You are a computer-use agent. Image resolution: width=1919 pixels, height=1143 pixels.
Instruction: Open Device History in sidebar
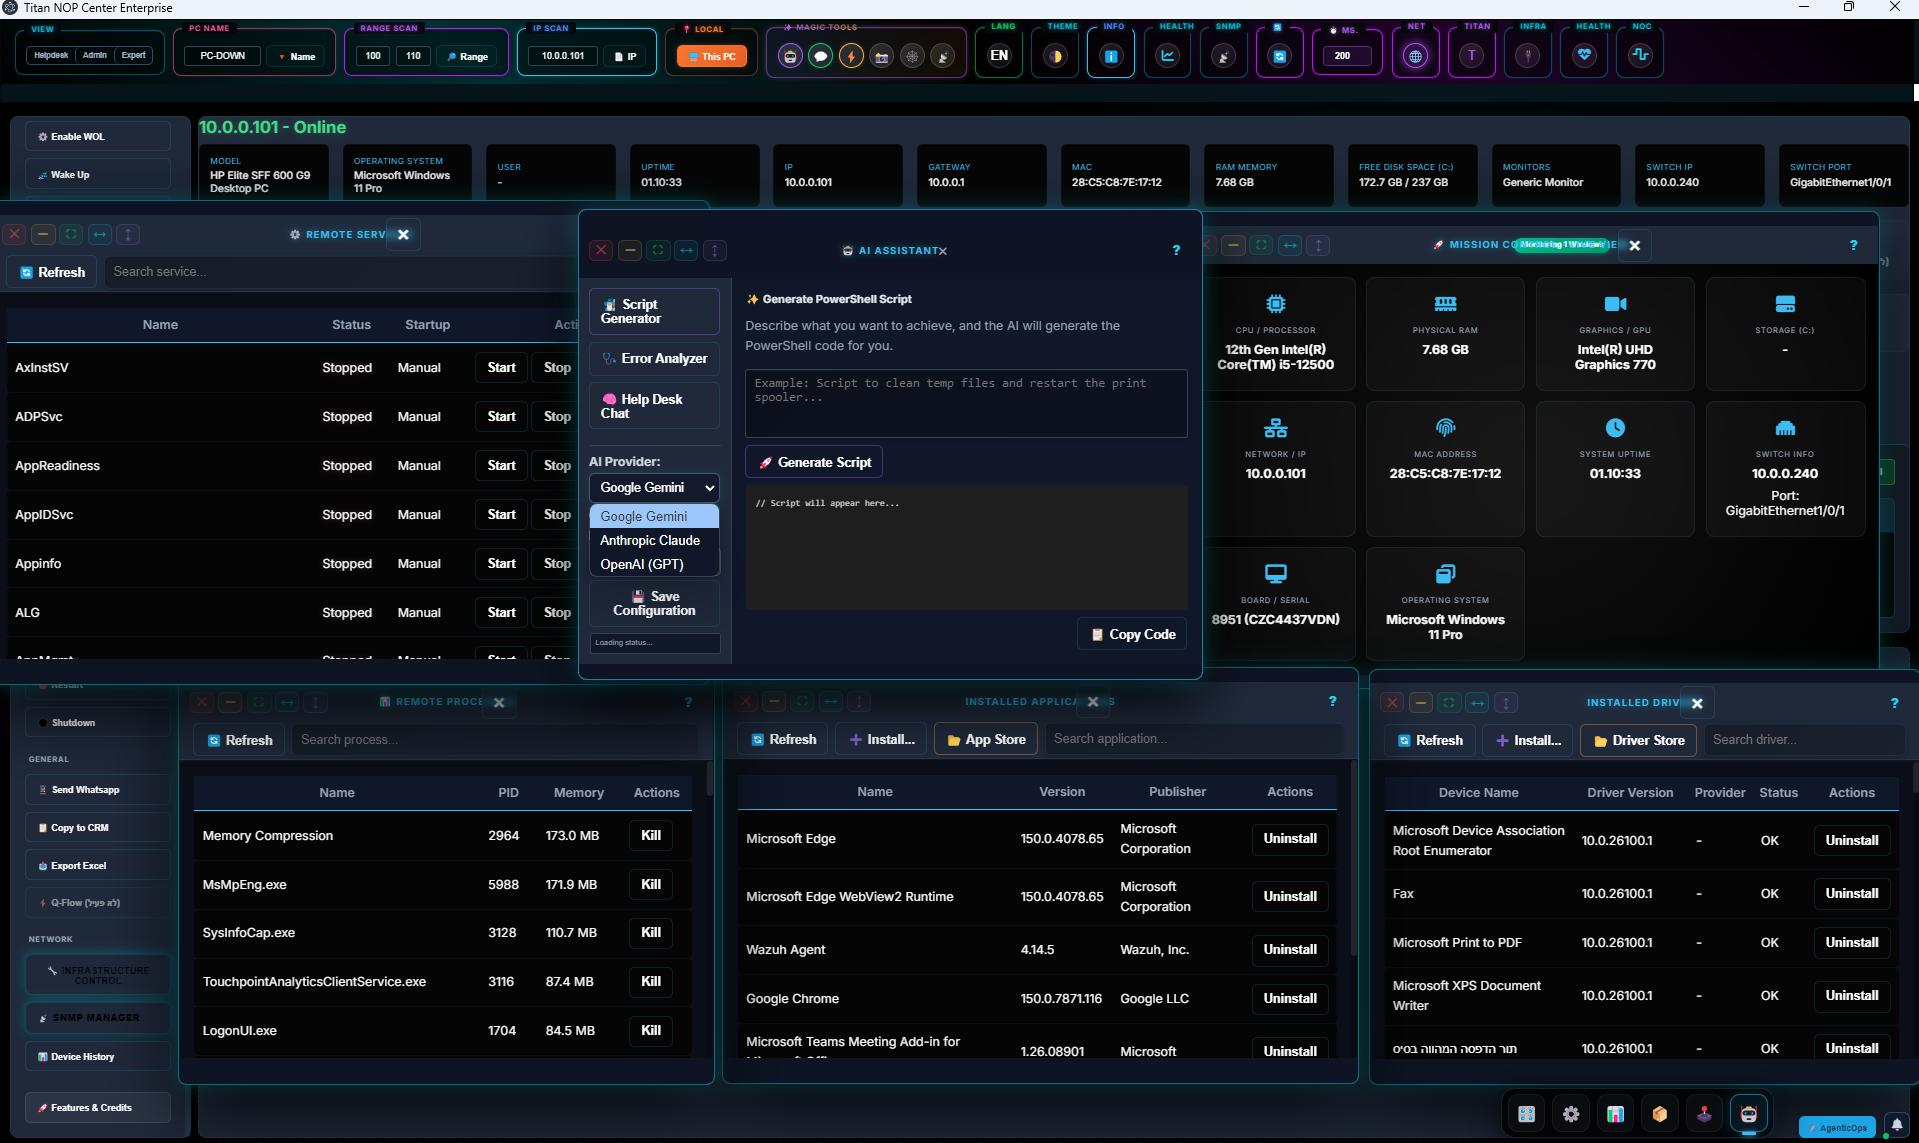(x=97, y=1057)
